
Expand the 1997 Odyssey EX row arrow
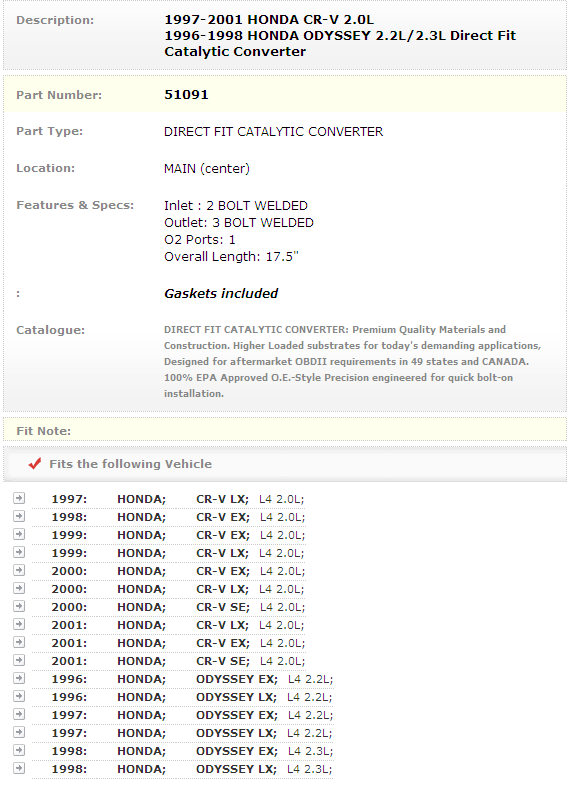pyautogui.click(x=19, y=714)
